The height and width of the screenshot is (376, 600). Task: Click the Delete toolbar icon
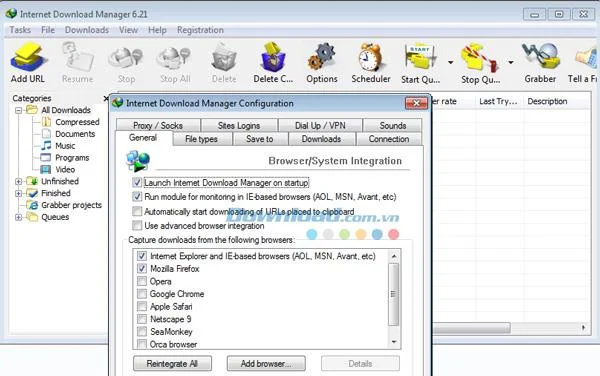click(224, 57)
